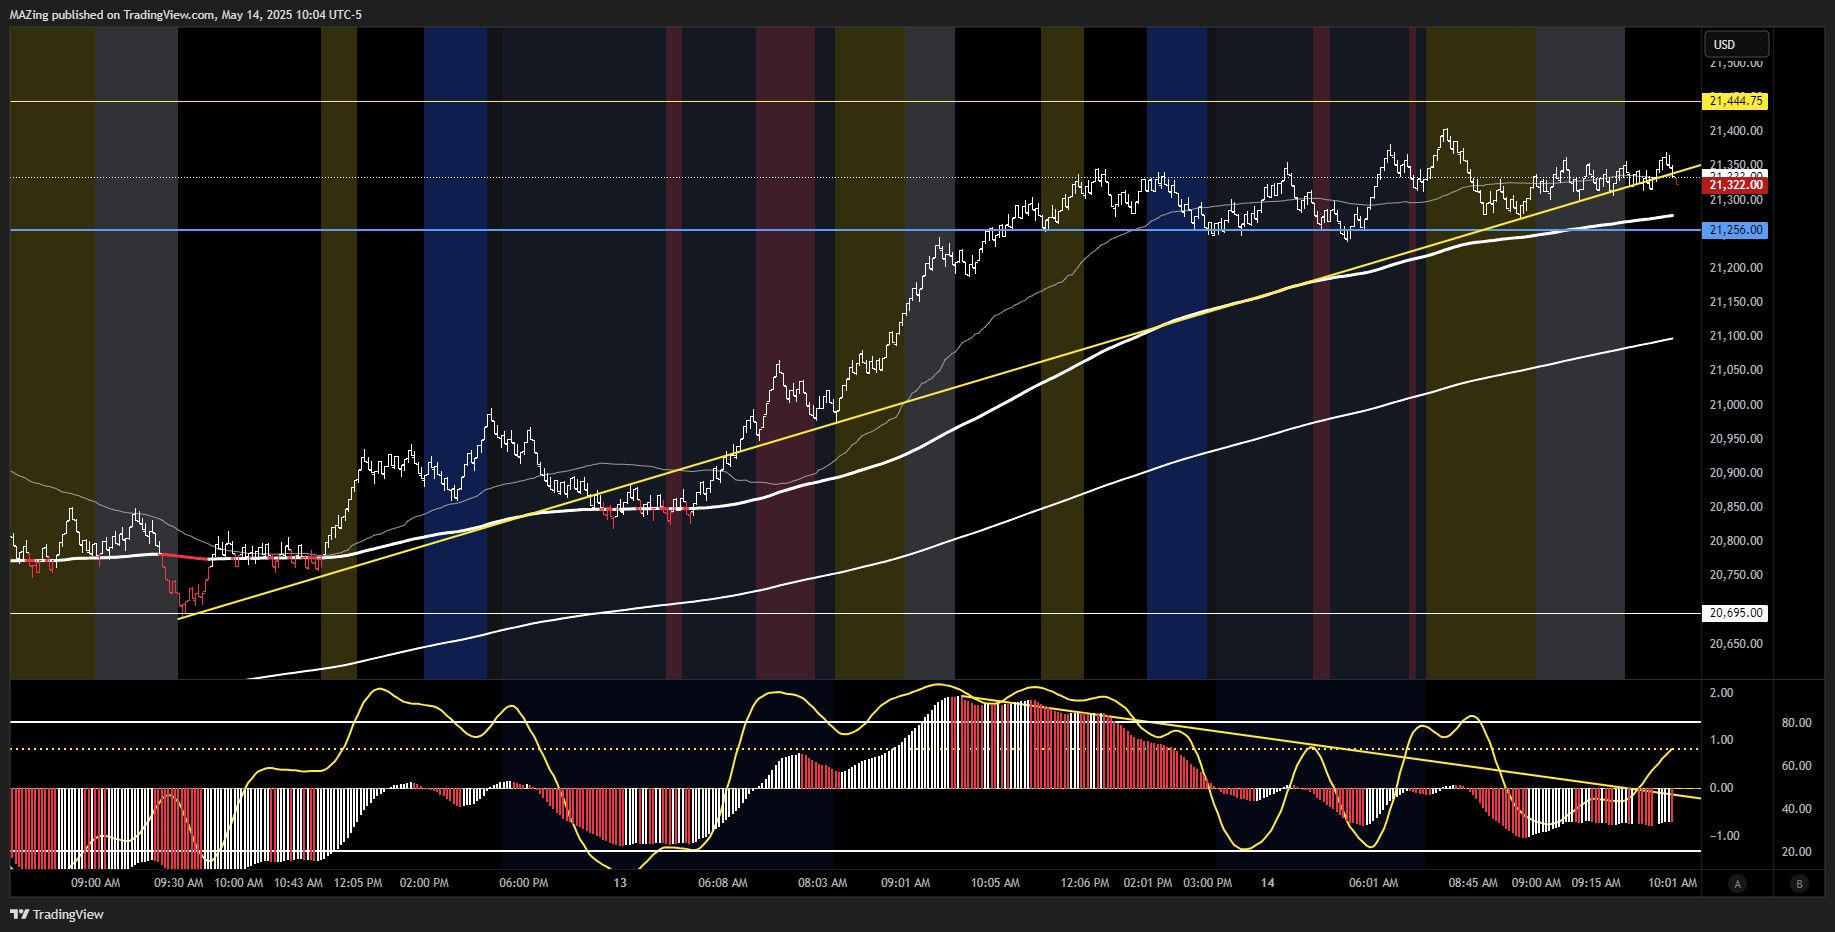Image resolution: width=1835 pixels, height=932 pixels.
Task: Open the TradingView logo link
Action: (x=57, y=914)
